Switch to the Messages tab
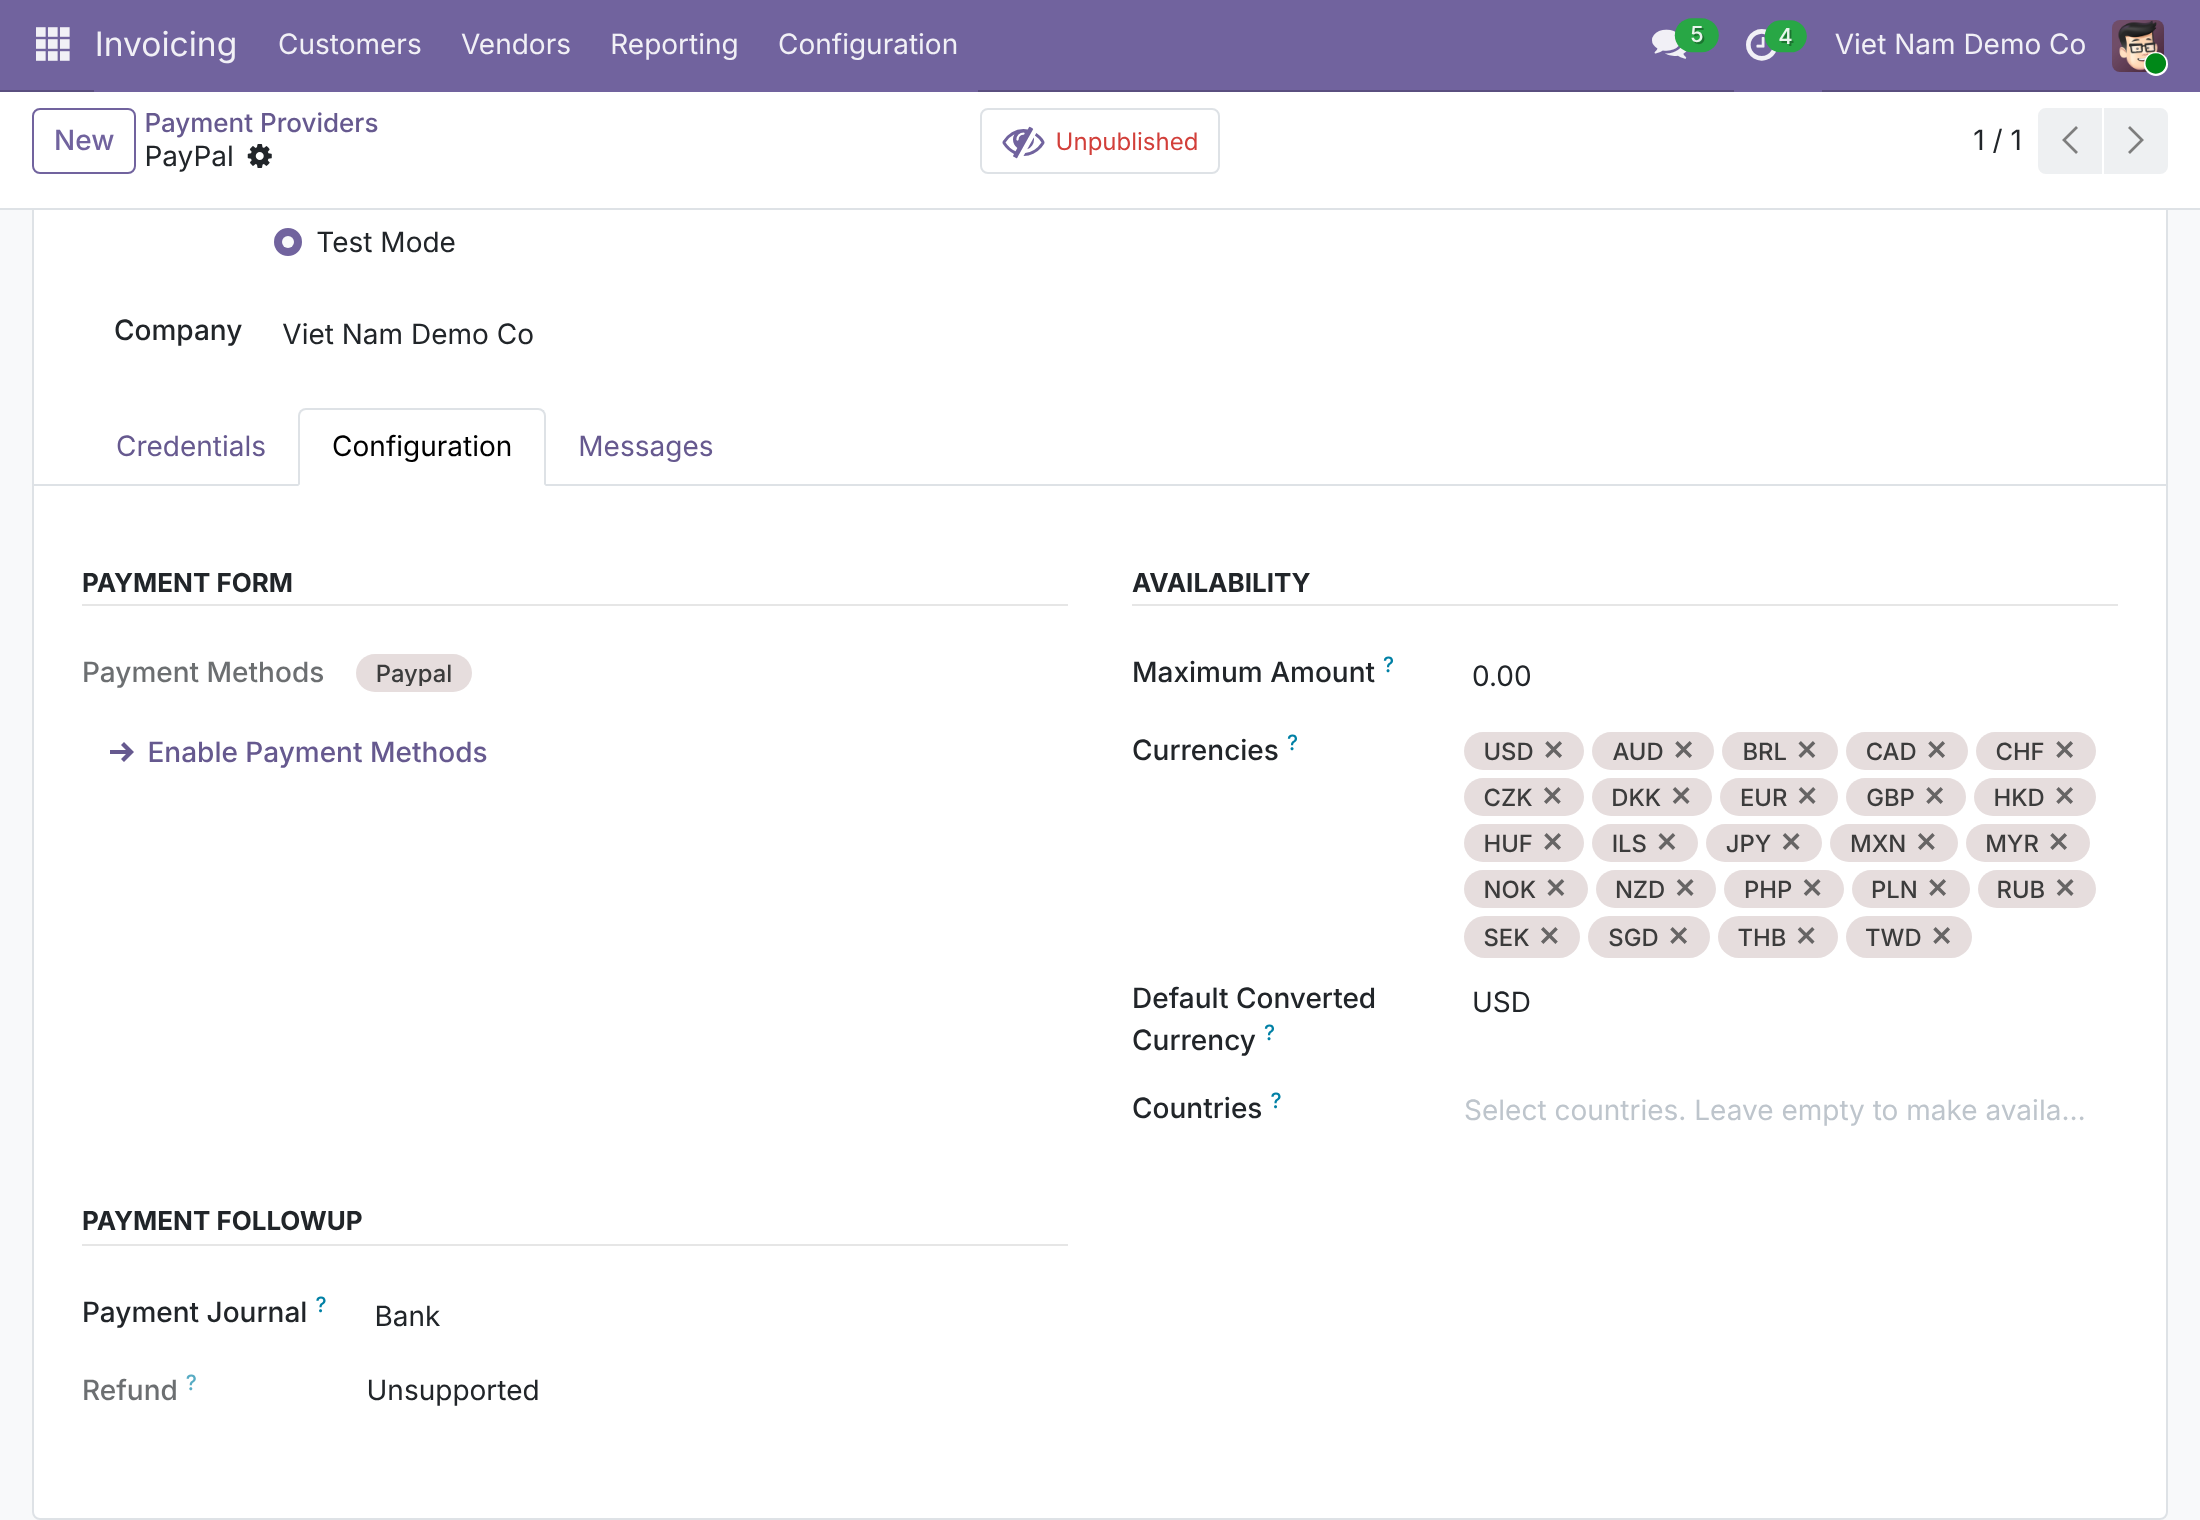Screen dimensions: 2200x1520 click(x=646, y=446)
